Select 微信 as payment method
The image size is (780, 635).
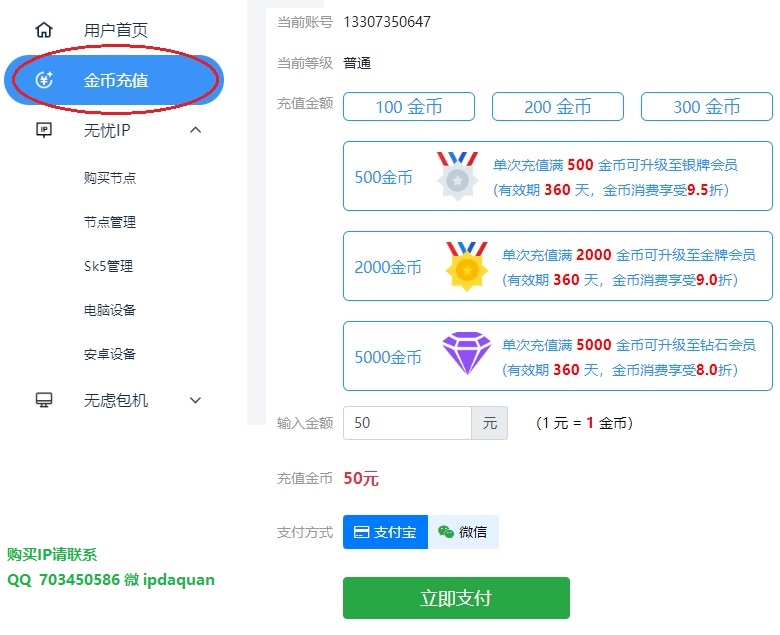463,532
